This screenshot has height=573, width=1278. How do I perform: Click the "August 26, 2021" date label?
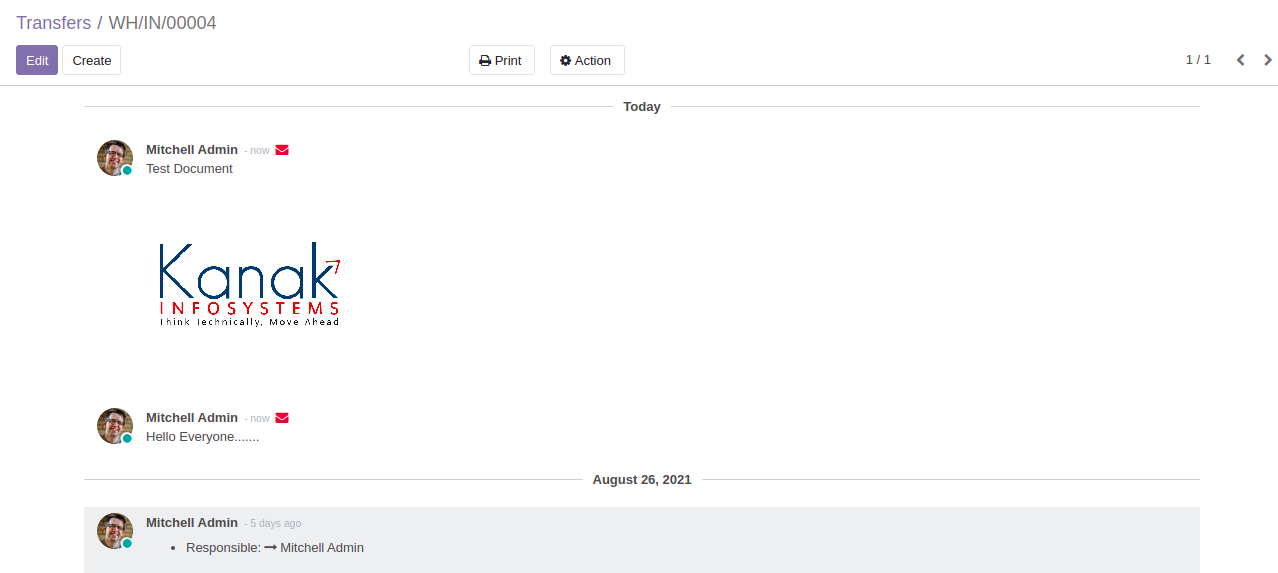(642, 480)
